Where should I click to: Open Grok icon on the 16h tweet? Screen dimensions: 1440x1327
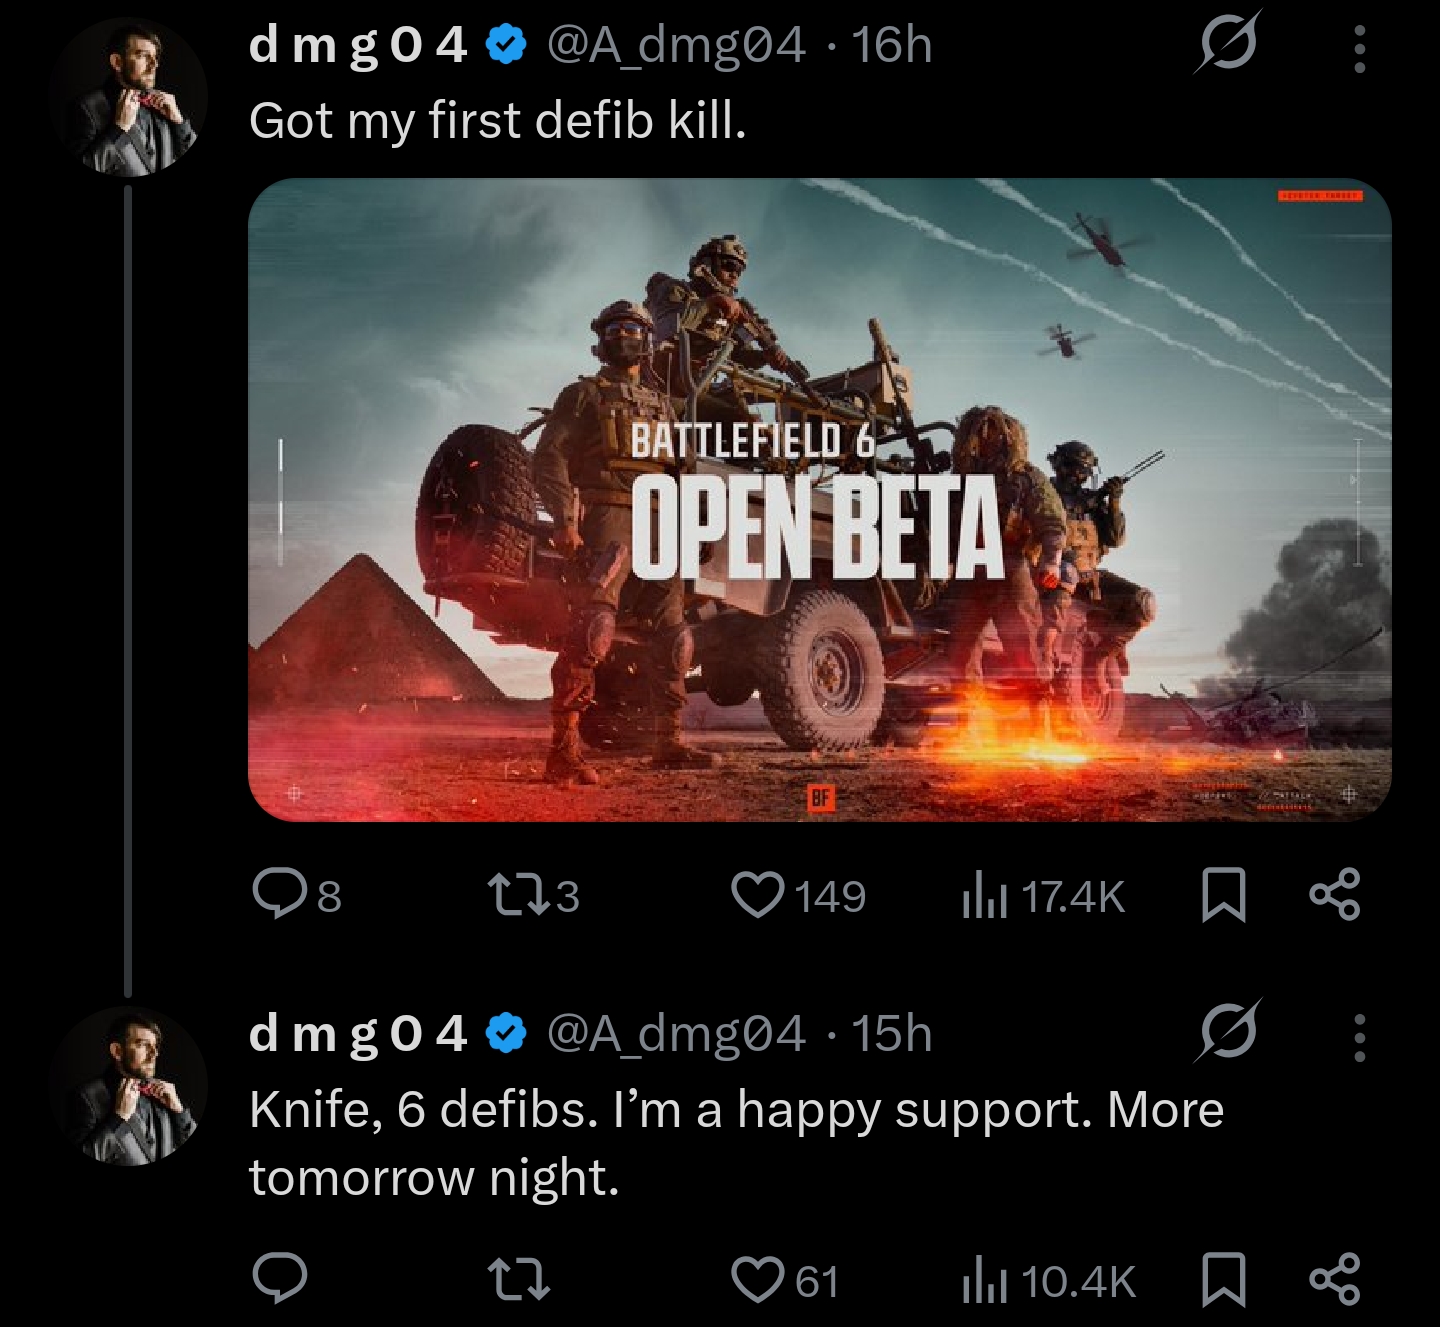pyautogui.click(x=1227, y=42)
